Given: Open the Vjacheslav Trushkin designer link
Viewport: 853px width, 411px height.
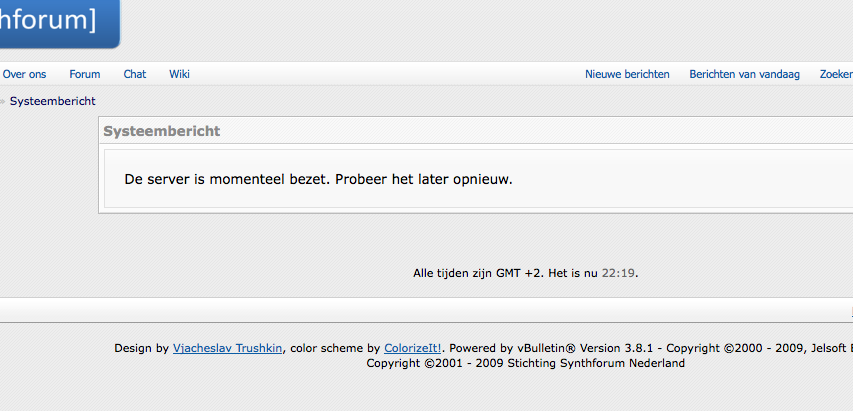Looking at the screenshot, I should pyautogui.click(x=227, y=348).
